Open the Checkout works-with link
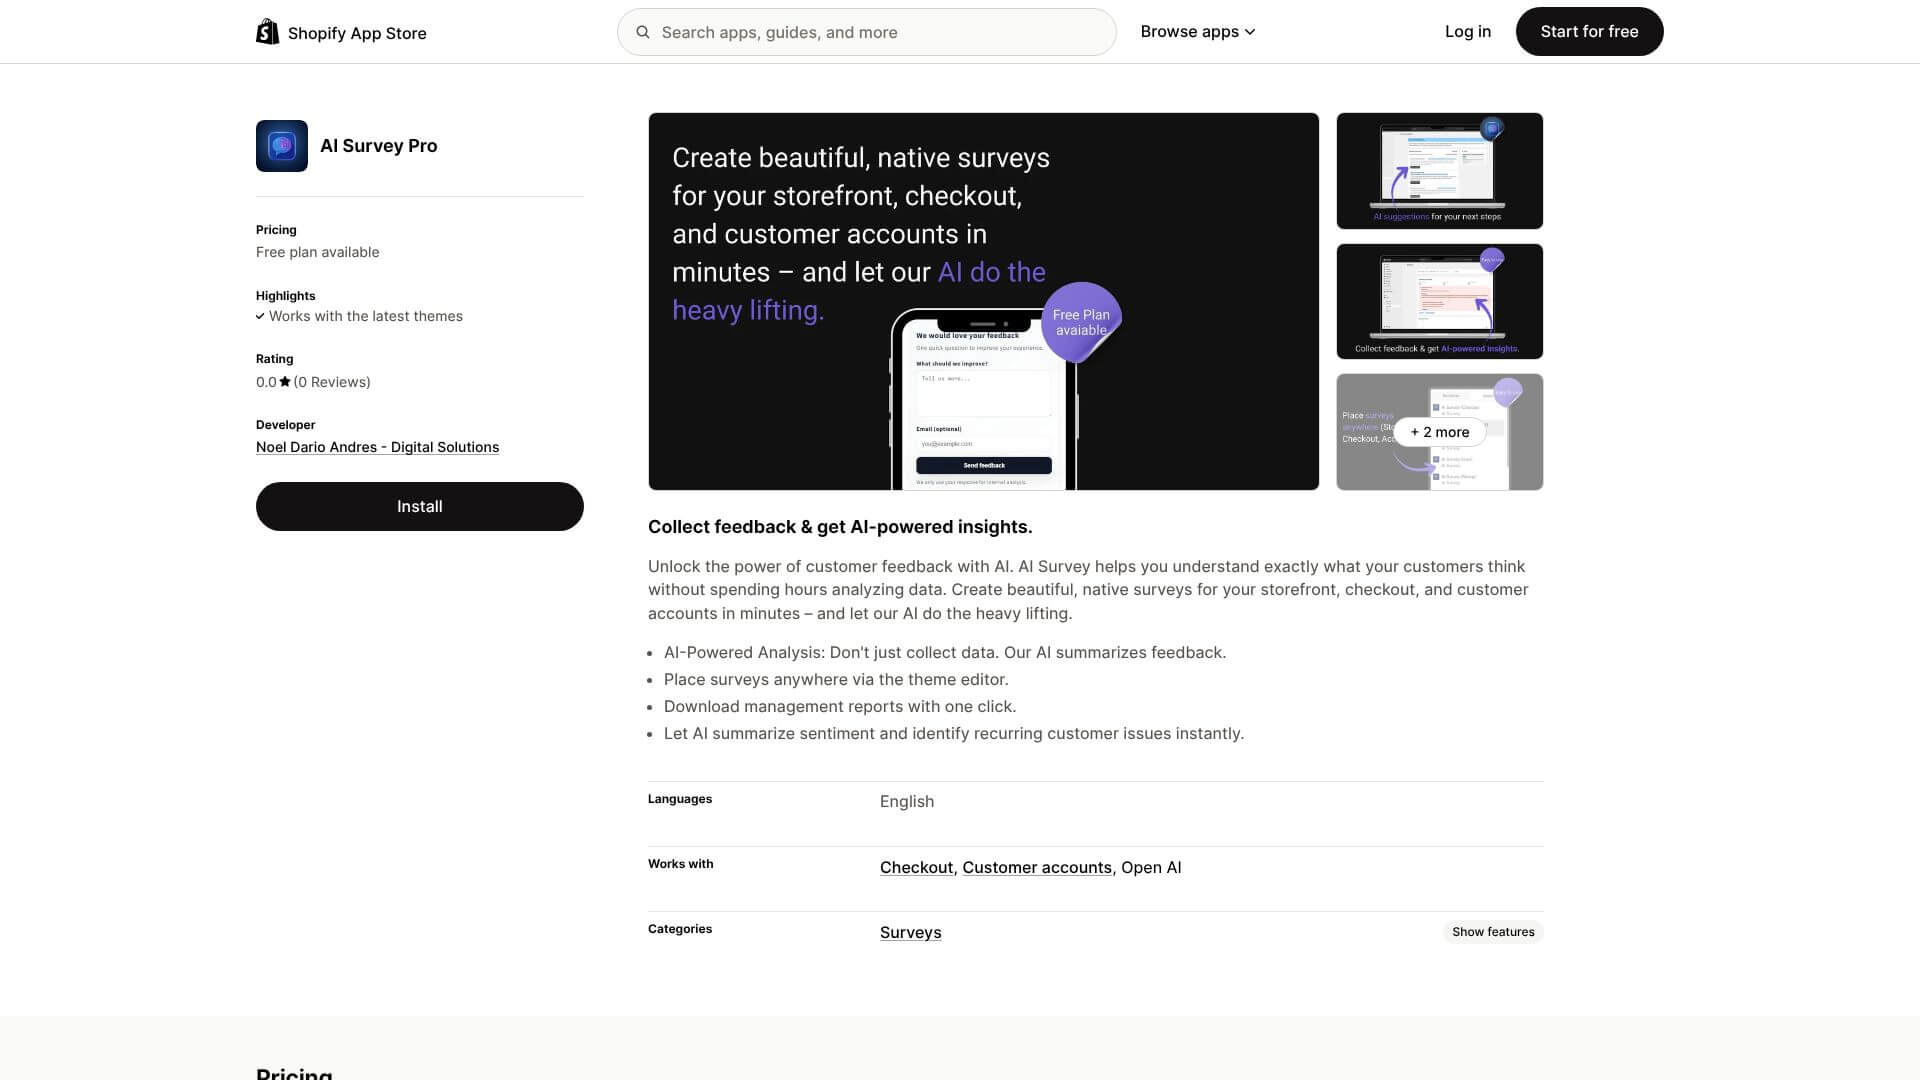 coord(916,867)
